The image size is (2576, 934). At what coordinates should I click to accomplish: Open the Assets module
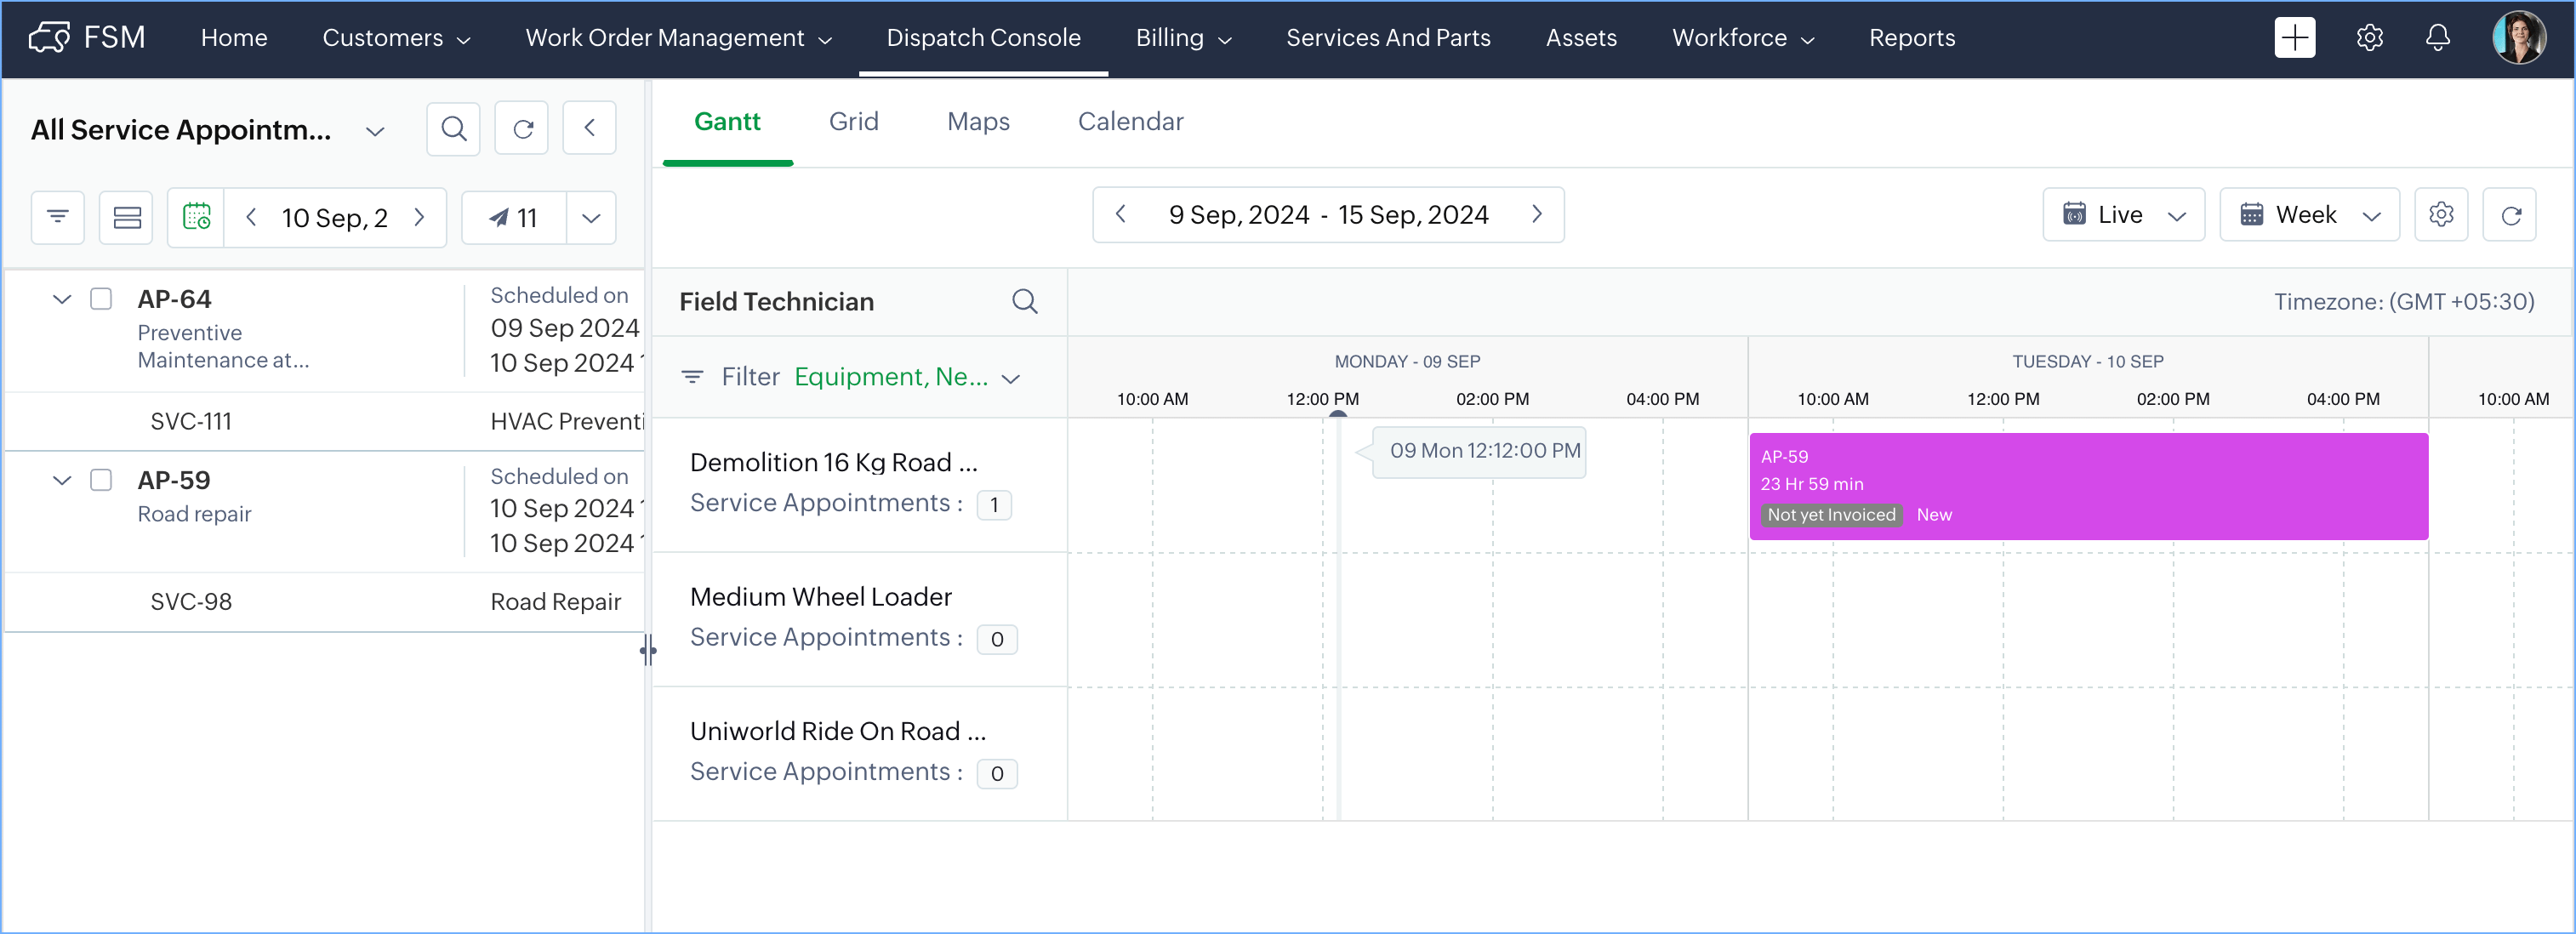click(1581, 38)
